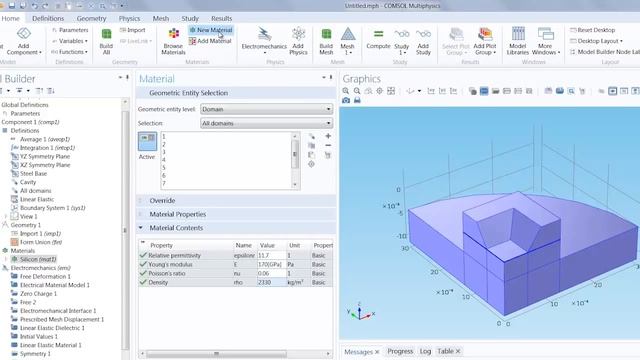Open the Geometric entity level dropdown
Screen dimensions: 640x360
267,109
